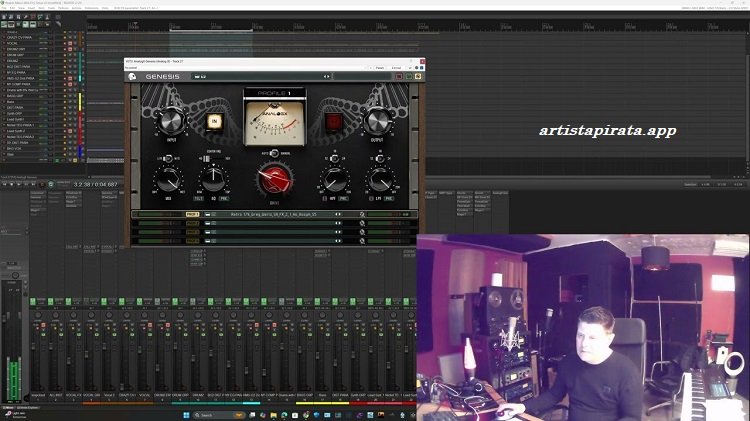The image size is (750, 421).
Task: Click the PRE button next to HPF label
Action: click(343, 199)
